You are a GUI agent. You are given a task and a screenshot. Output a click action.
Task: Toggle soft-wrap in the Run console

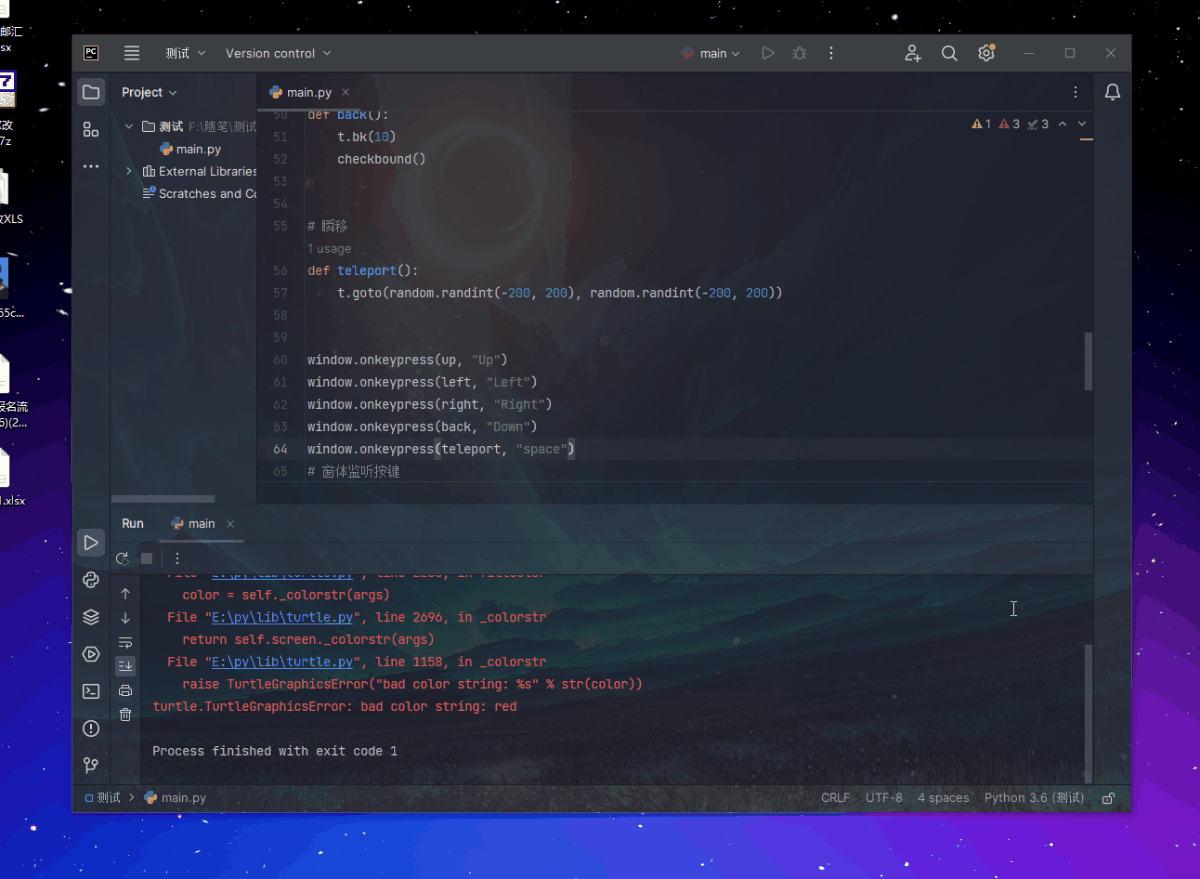pos(125,642)
